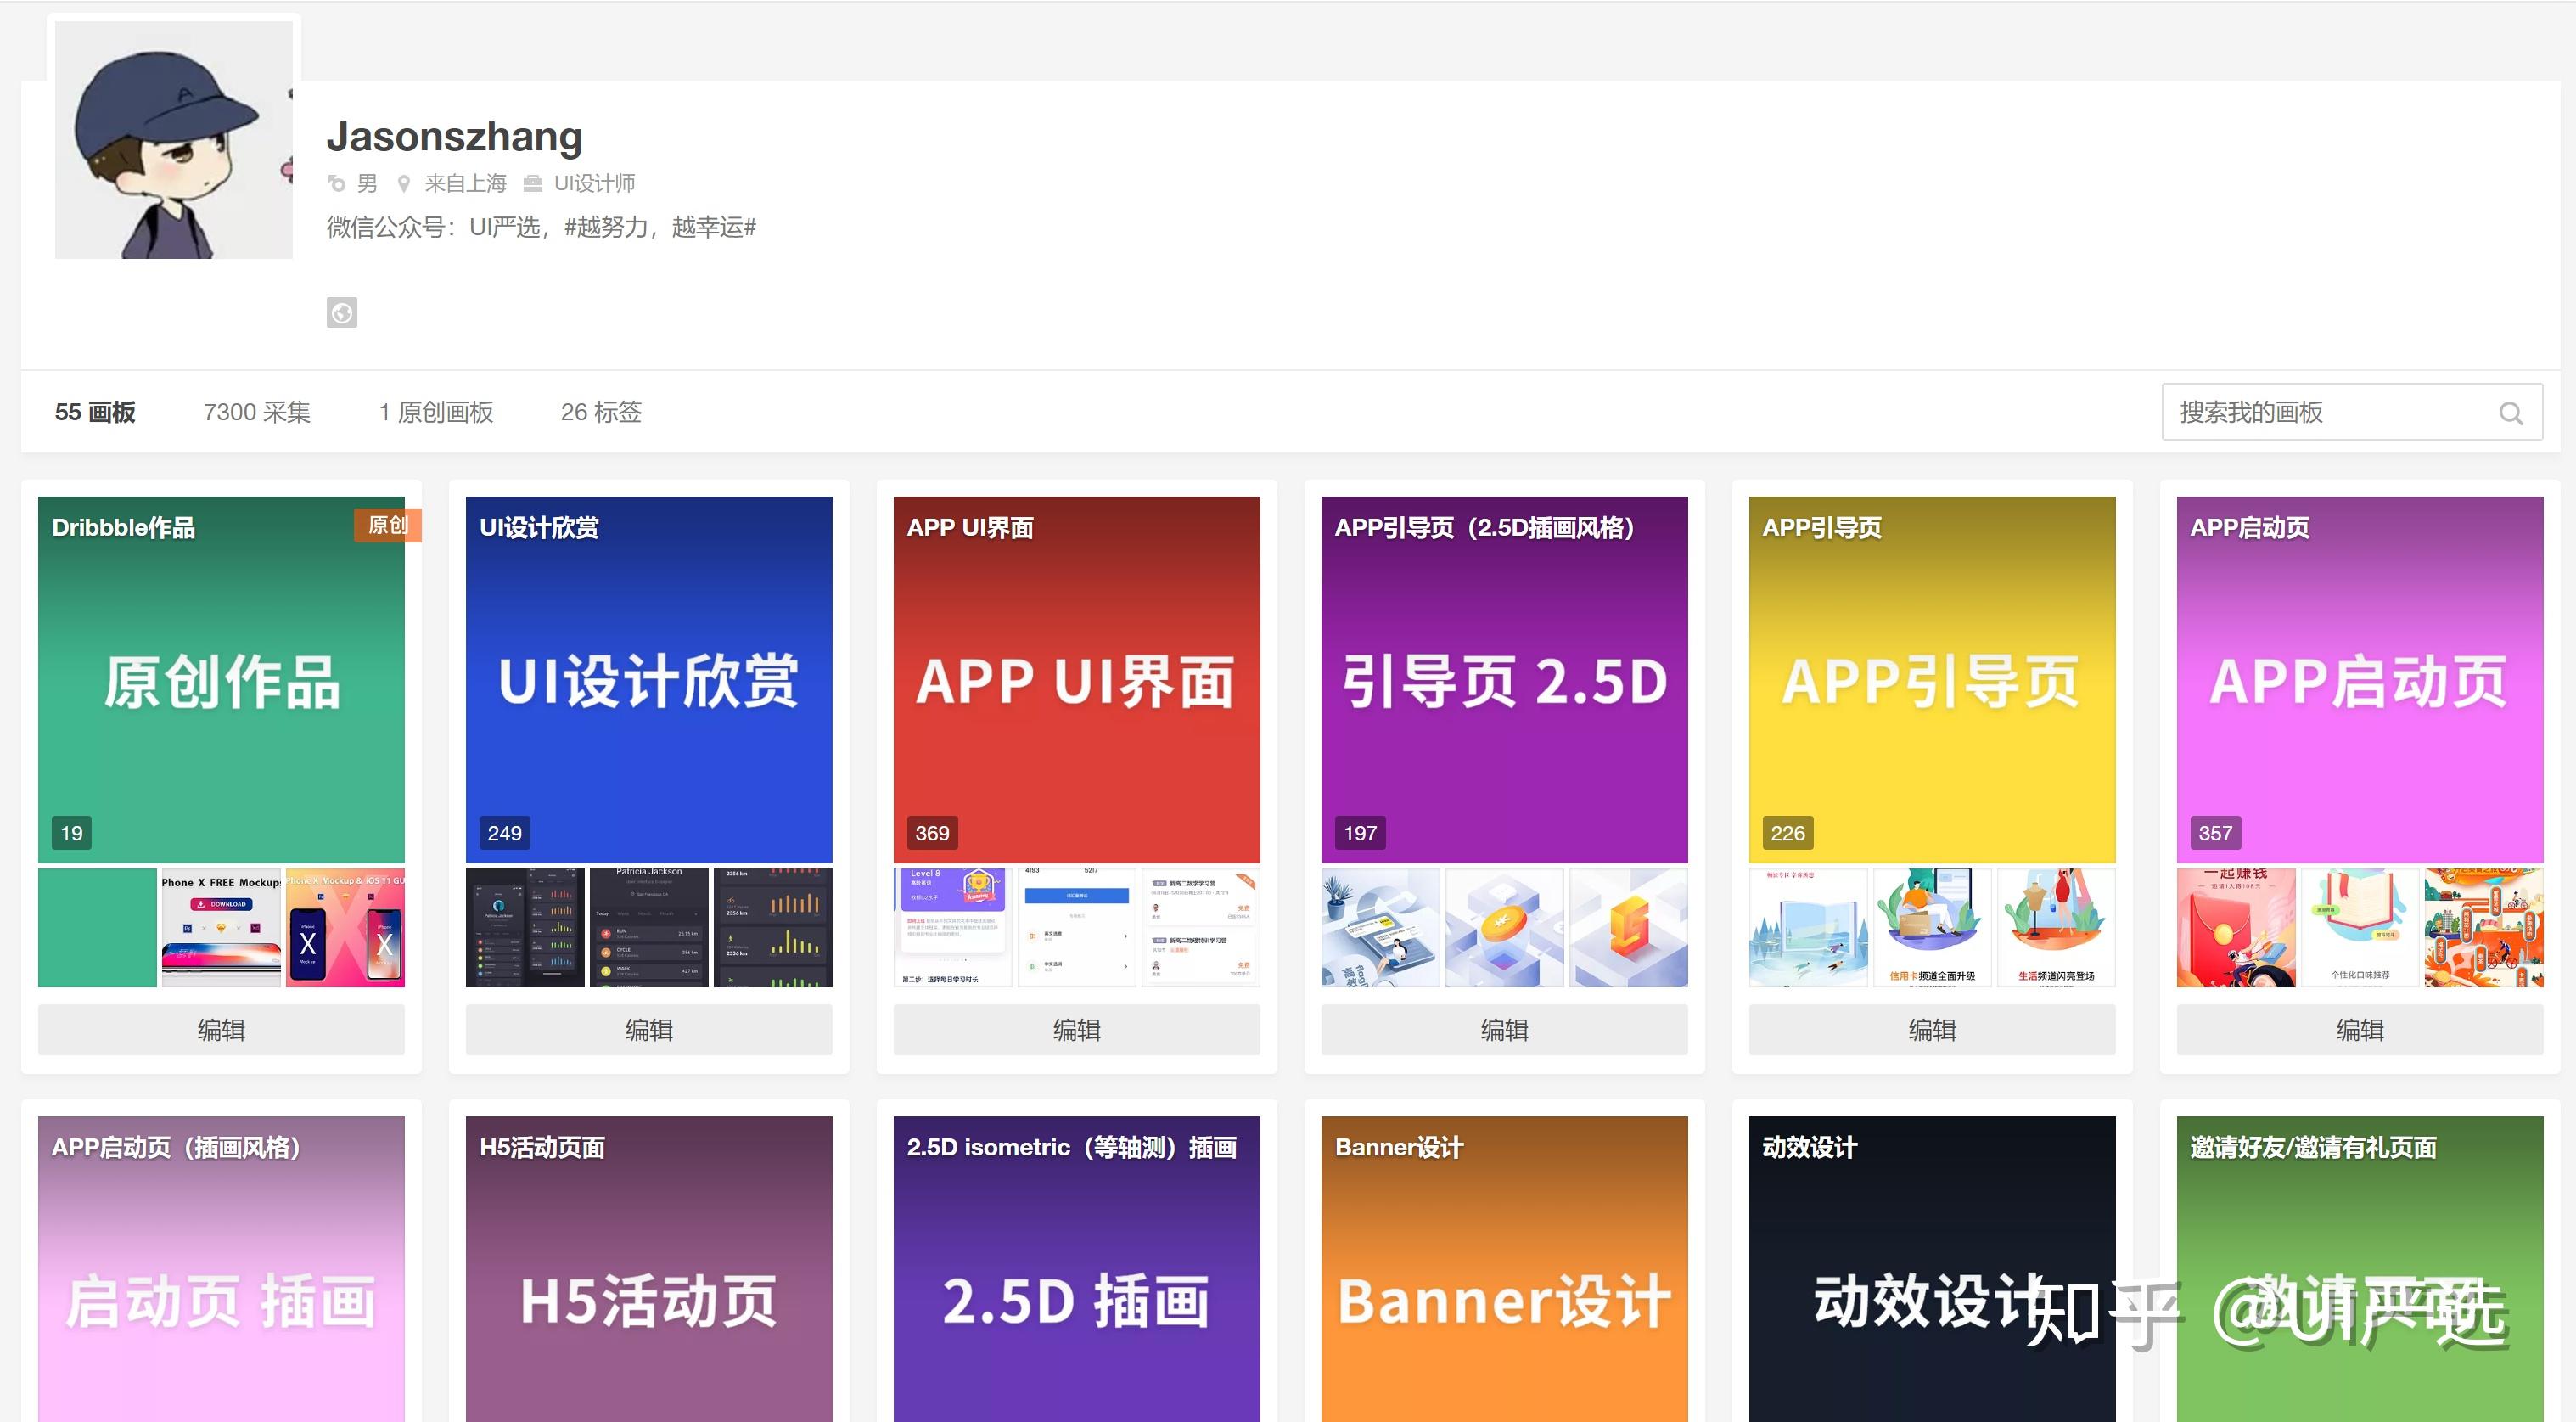Open the blue UI设计欣赏 board cover
Screen dimensions: 2576x1422
tap(649, 680)
